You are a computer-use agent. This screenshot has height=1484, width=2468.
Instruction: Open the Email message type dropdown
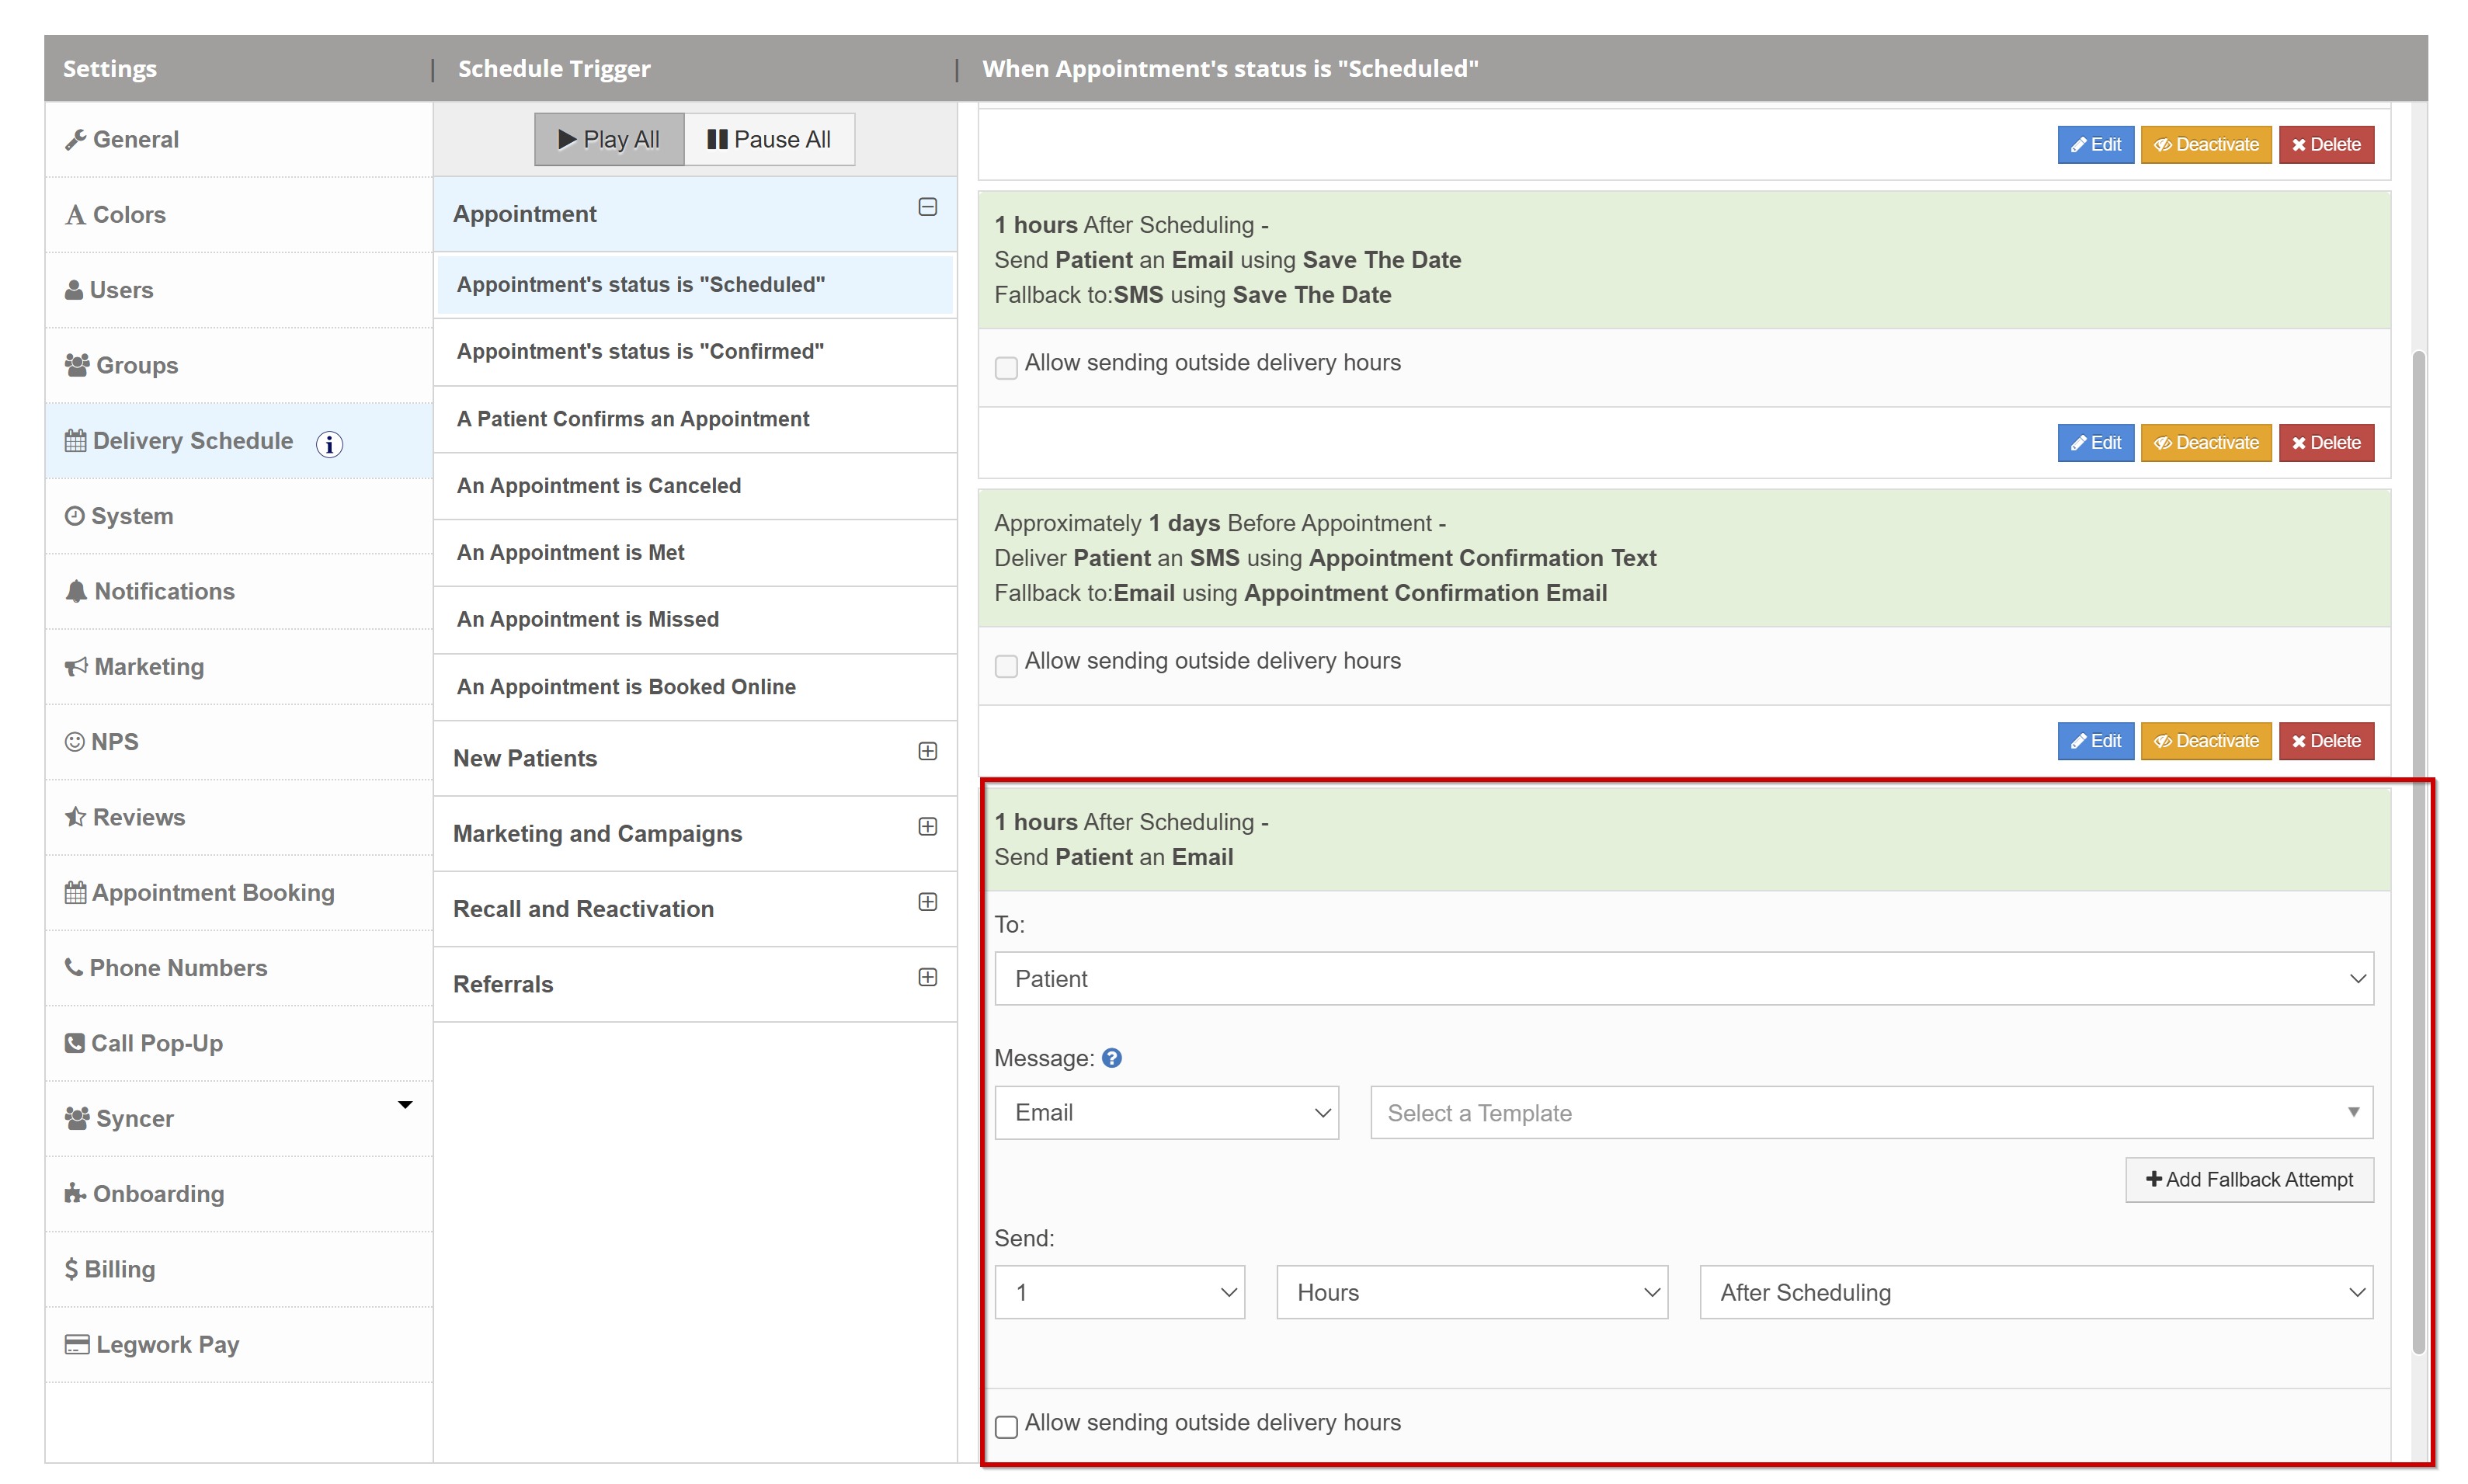(x=1166, y=1113)
